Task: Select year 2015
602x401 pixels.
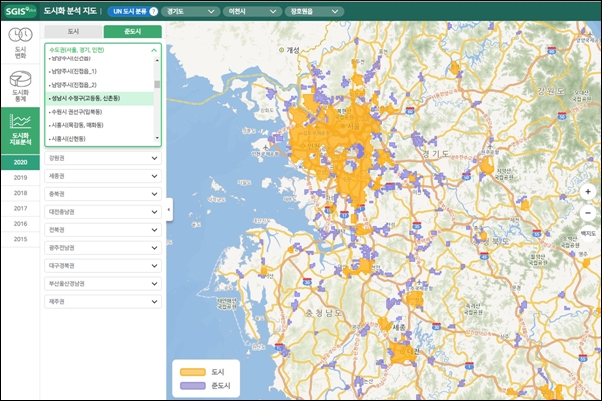Action: [20, 239]
